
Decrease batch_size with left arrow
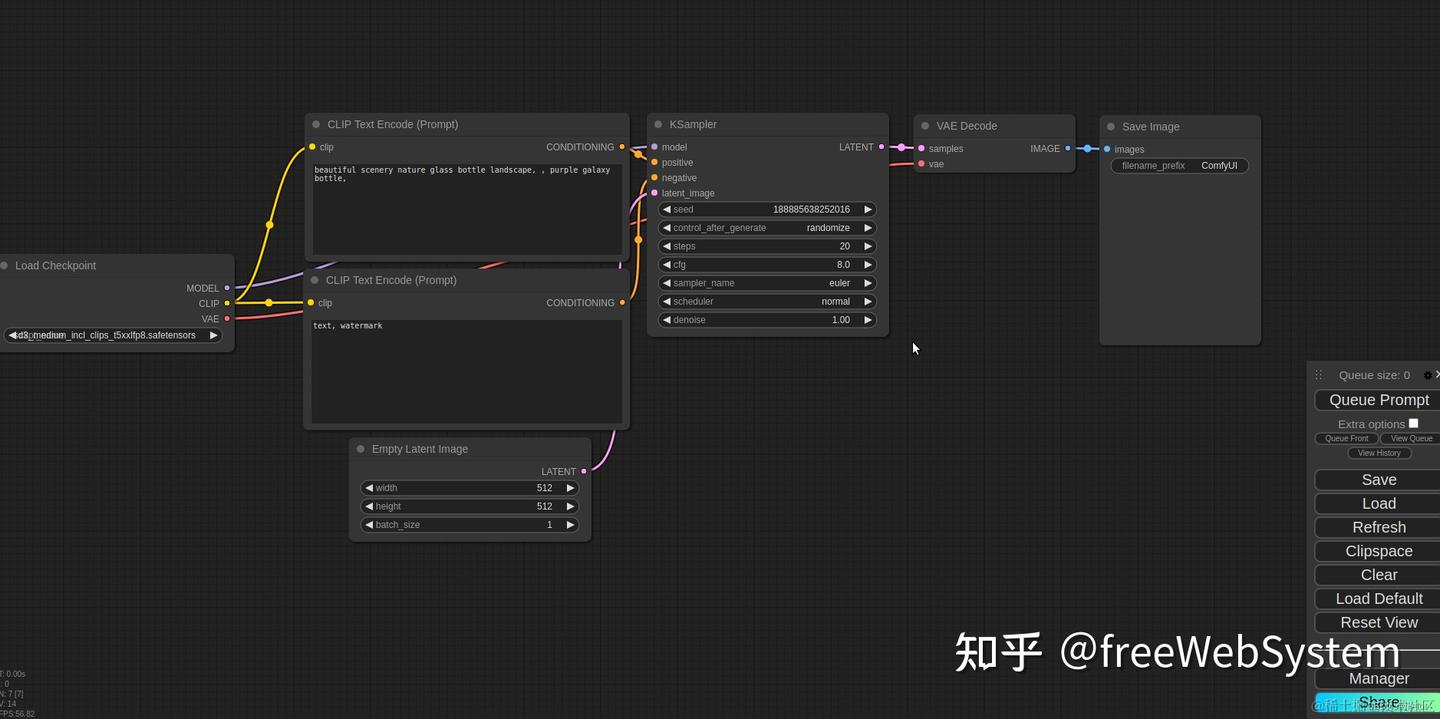point(369,525)
